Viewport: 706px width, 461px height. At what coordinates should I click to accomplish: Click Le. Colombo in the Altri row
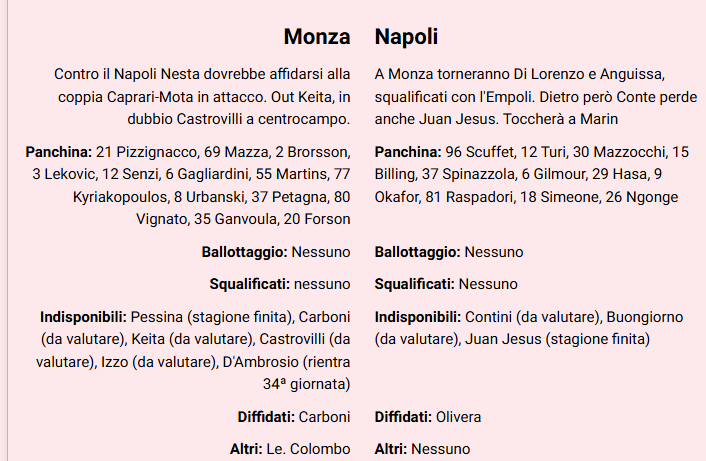(x=308, y=449)
